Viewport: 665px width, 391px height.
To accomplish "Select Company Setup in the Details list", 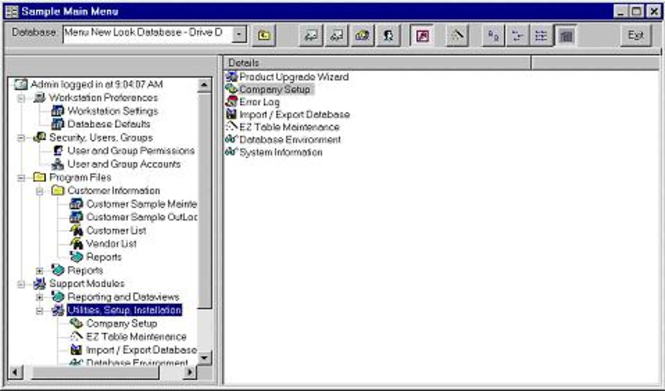I will (274, 89).
